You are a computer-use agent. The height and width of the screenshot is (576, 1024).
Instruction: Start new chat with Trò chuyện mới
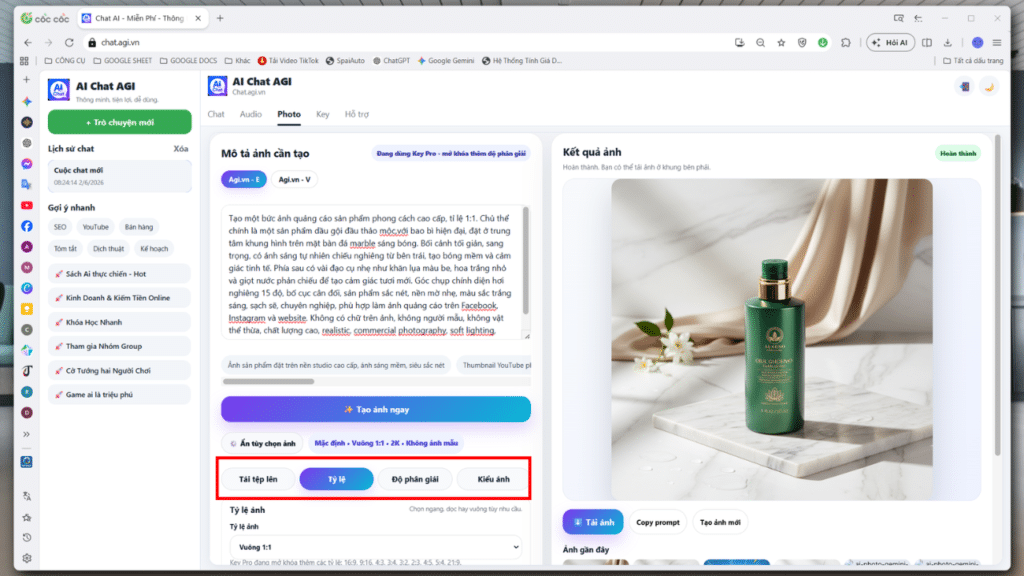click(x=120, y=122)
